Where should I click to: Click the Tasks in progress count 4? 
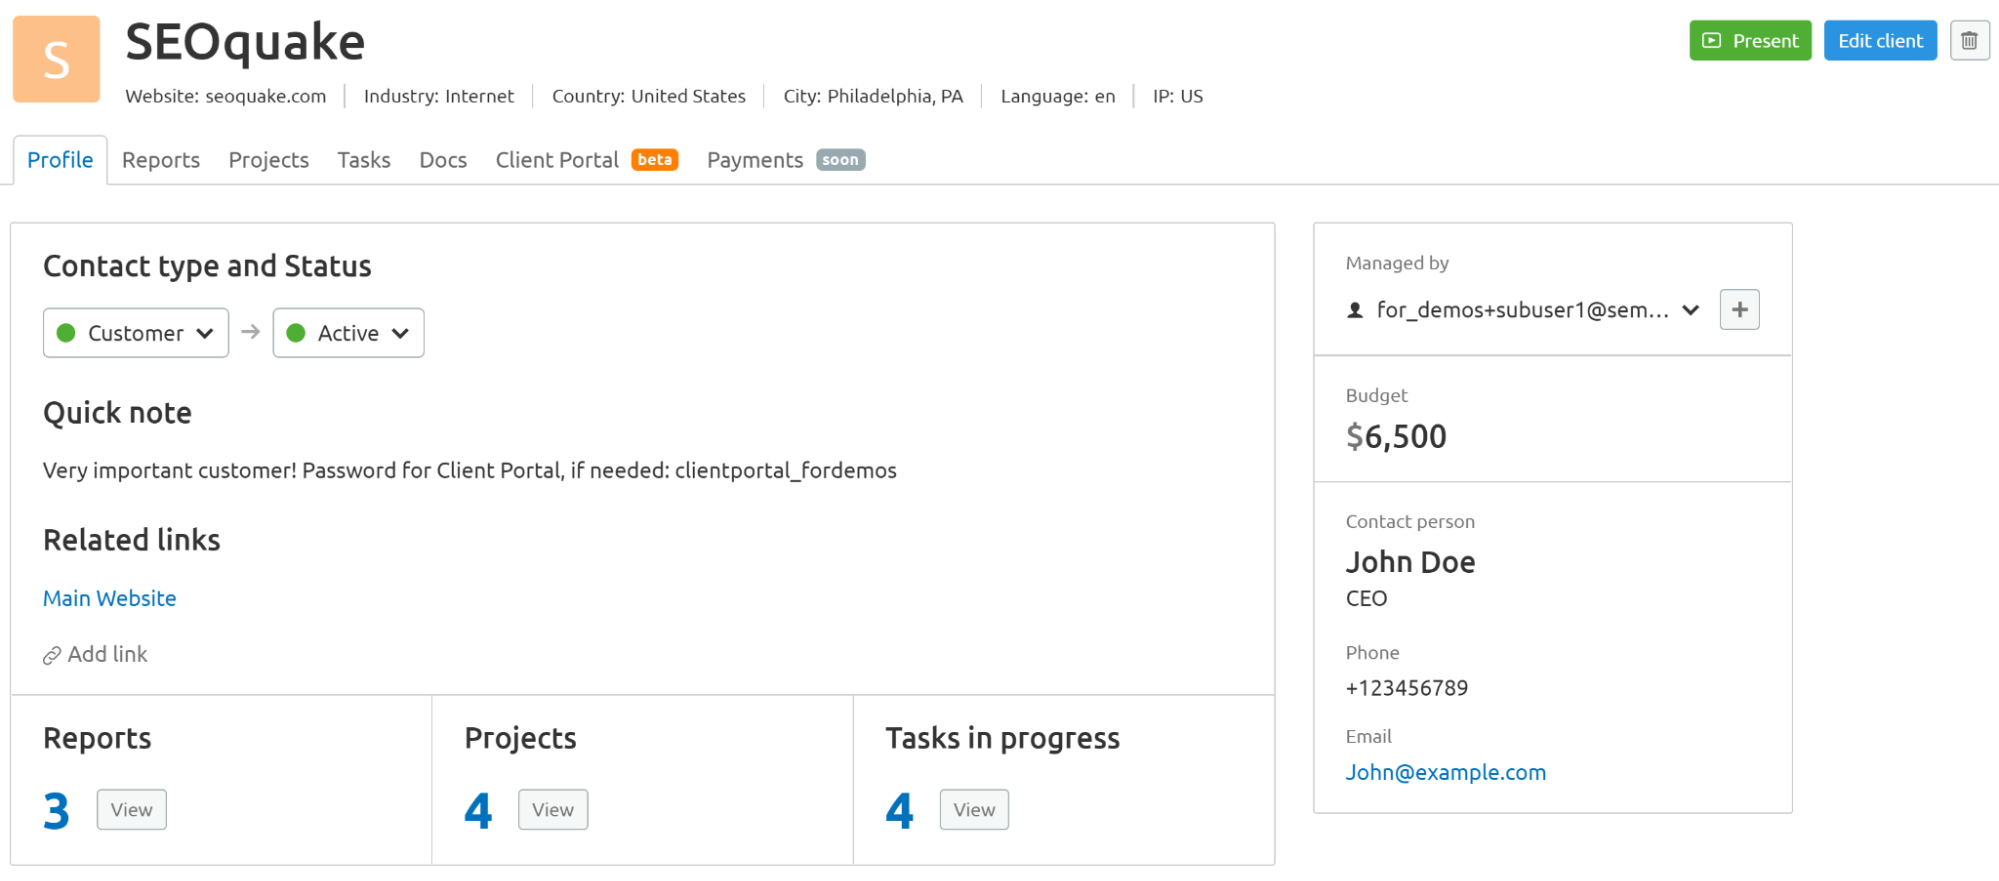click(x=899, y=811)
